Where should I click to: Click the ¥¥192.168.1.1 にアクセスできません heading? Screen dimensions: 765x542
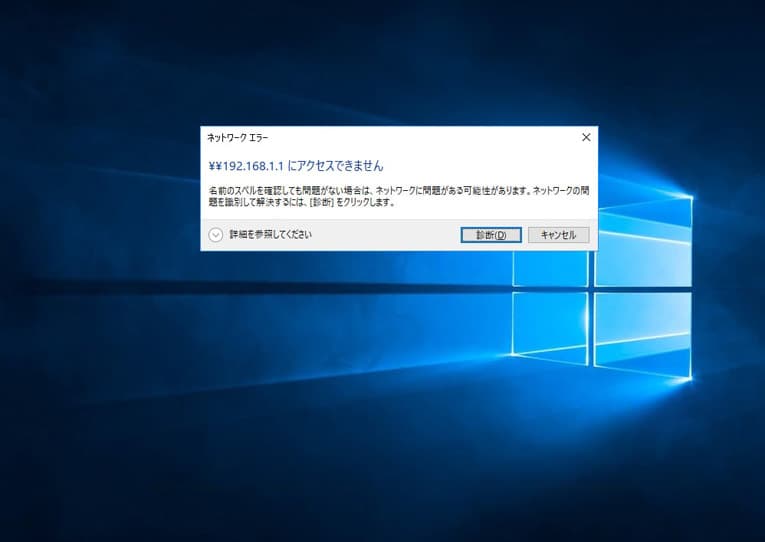295,166
